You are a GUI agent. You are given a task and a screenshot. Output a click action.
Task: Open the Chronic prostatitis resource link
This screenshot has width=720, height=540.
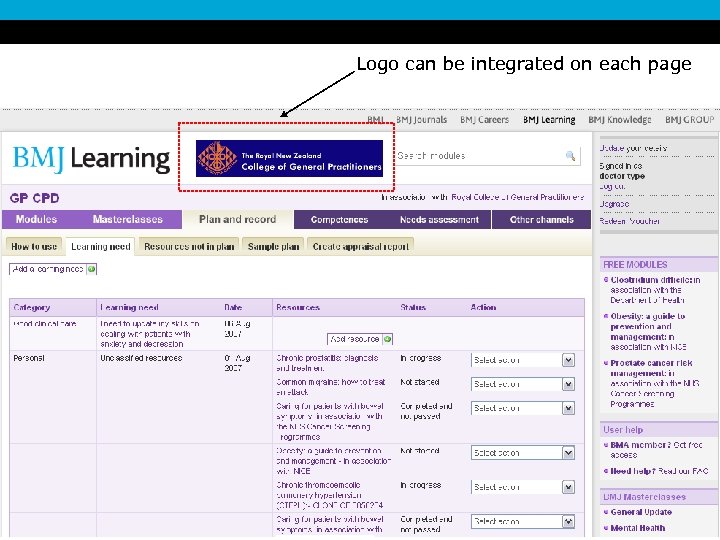(x=327, y=363)
